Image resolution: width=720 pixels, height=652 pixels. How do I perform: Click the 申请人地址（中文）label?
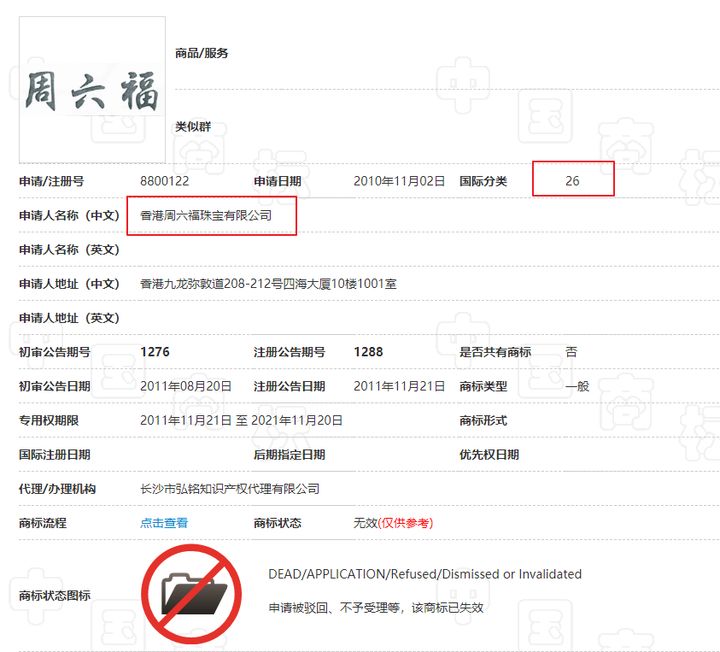[69, 284]
